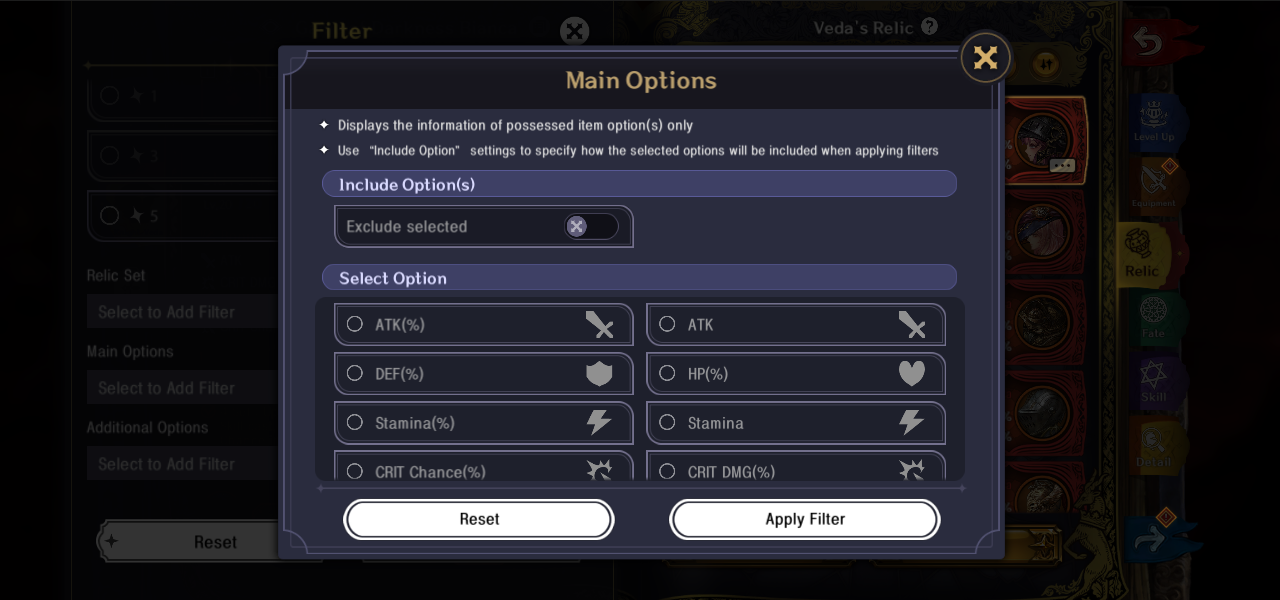
Task: Click the Veda's Relic help question mark
Action: [930, 27]
